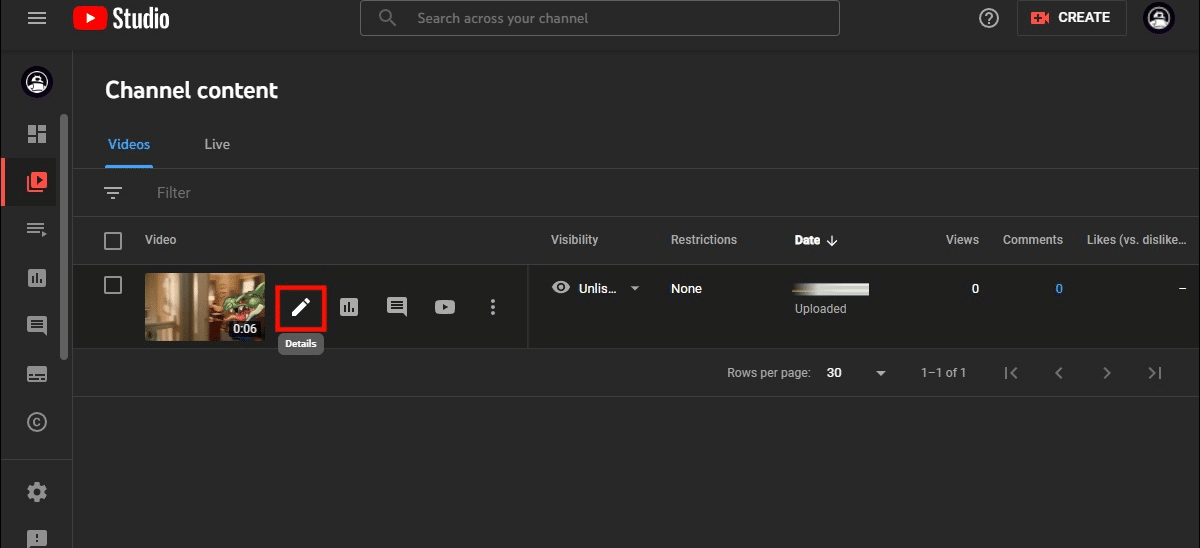The height and width of the screenshot is (548, 1200).
Task: Open Analytics icon in sidebar
Action: pos(37,278)
